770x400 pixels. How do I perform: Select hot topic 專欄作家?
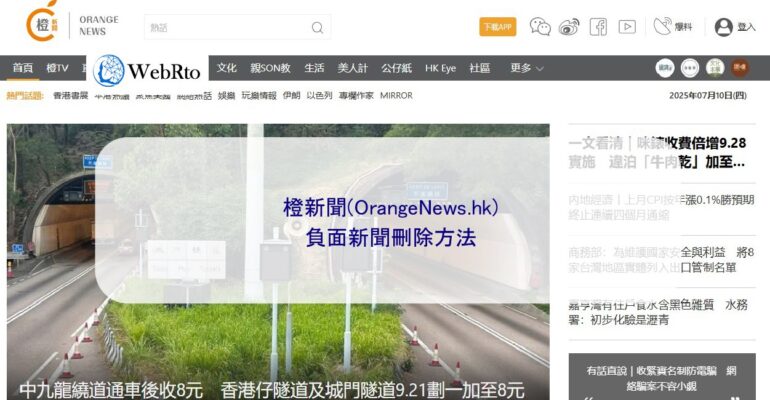click(x=356, y=95)
